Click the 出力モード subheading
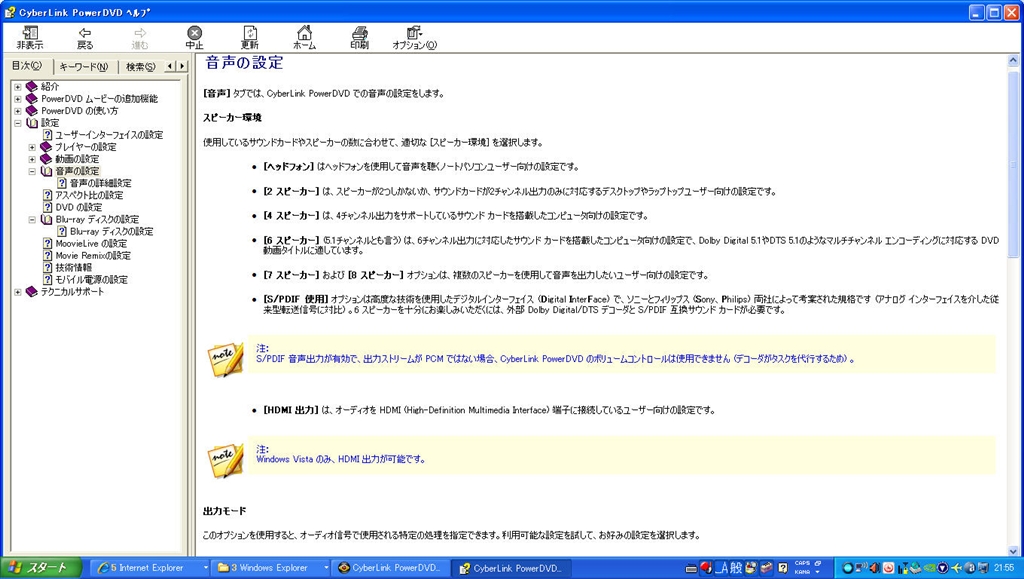This screenshot has height=579, width=1024. [x=225, y=511]
